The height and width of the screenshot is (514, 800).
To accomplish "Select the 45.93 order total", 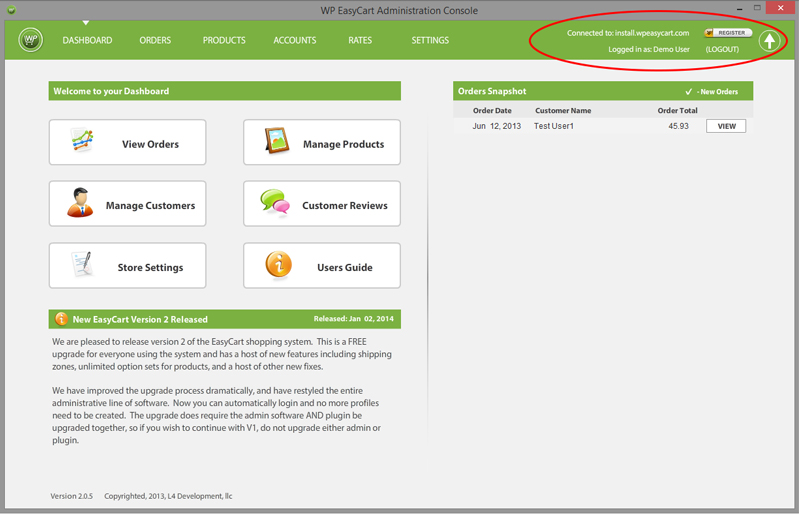I will point(679,126).
